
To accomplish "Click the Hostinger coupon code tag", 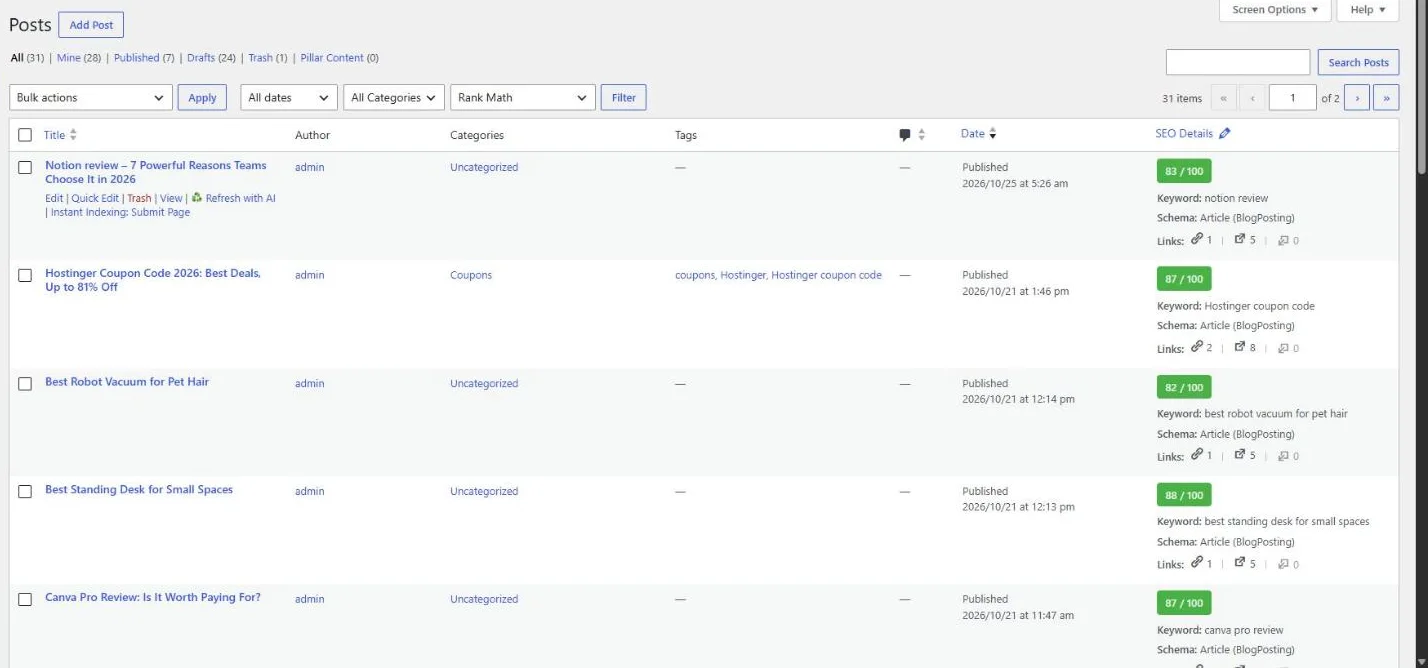I will pyautogui.click(x=826, y=275).
